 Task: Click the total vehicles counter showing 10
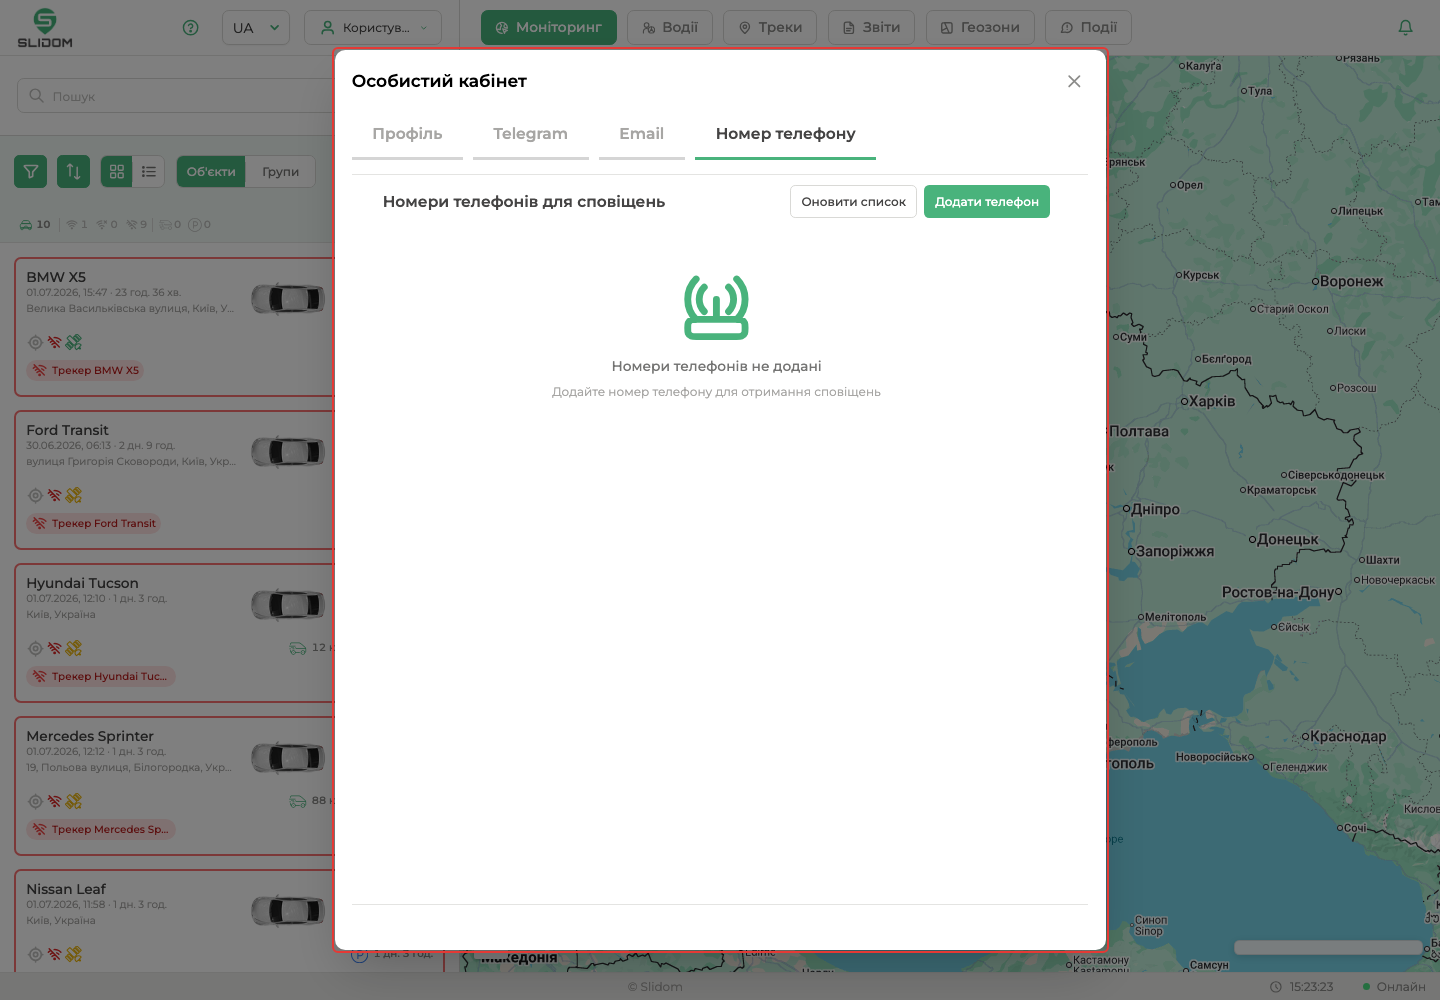point(35,224)
